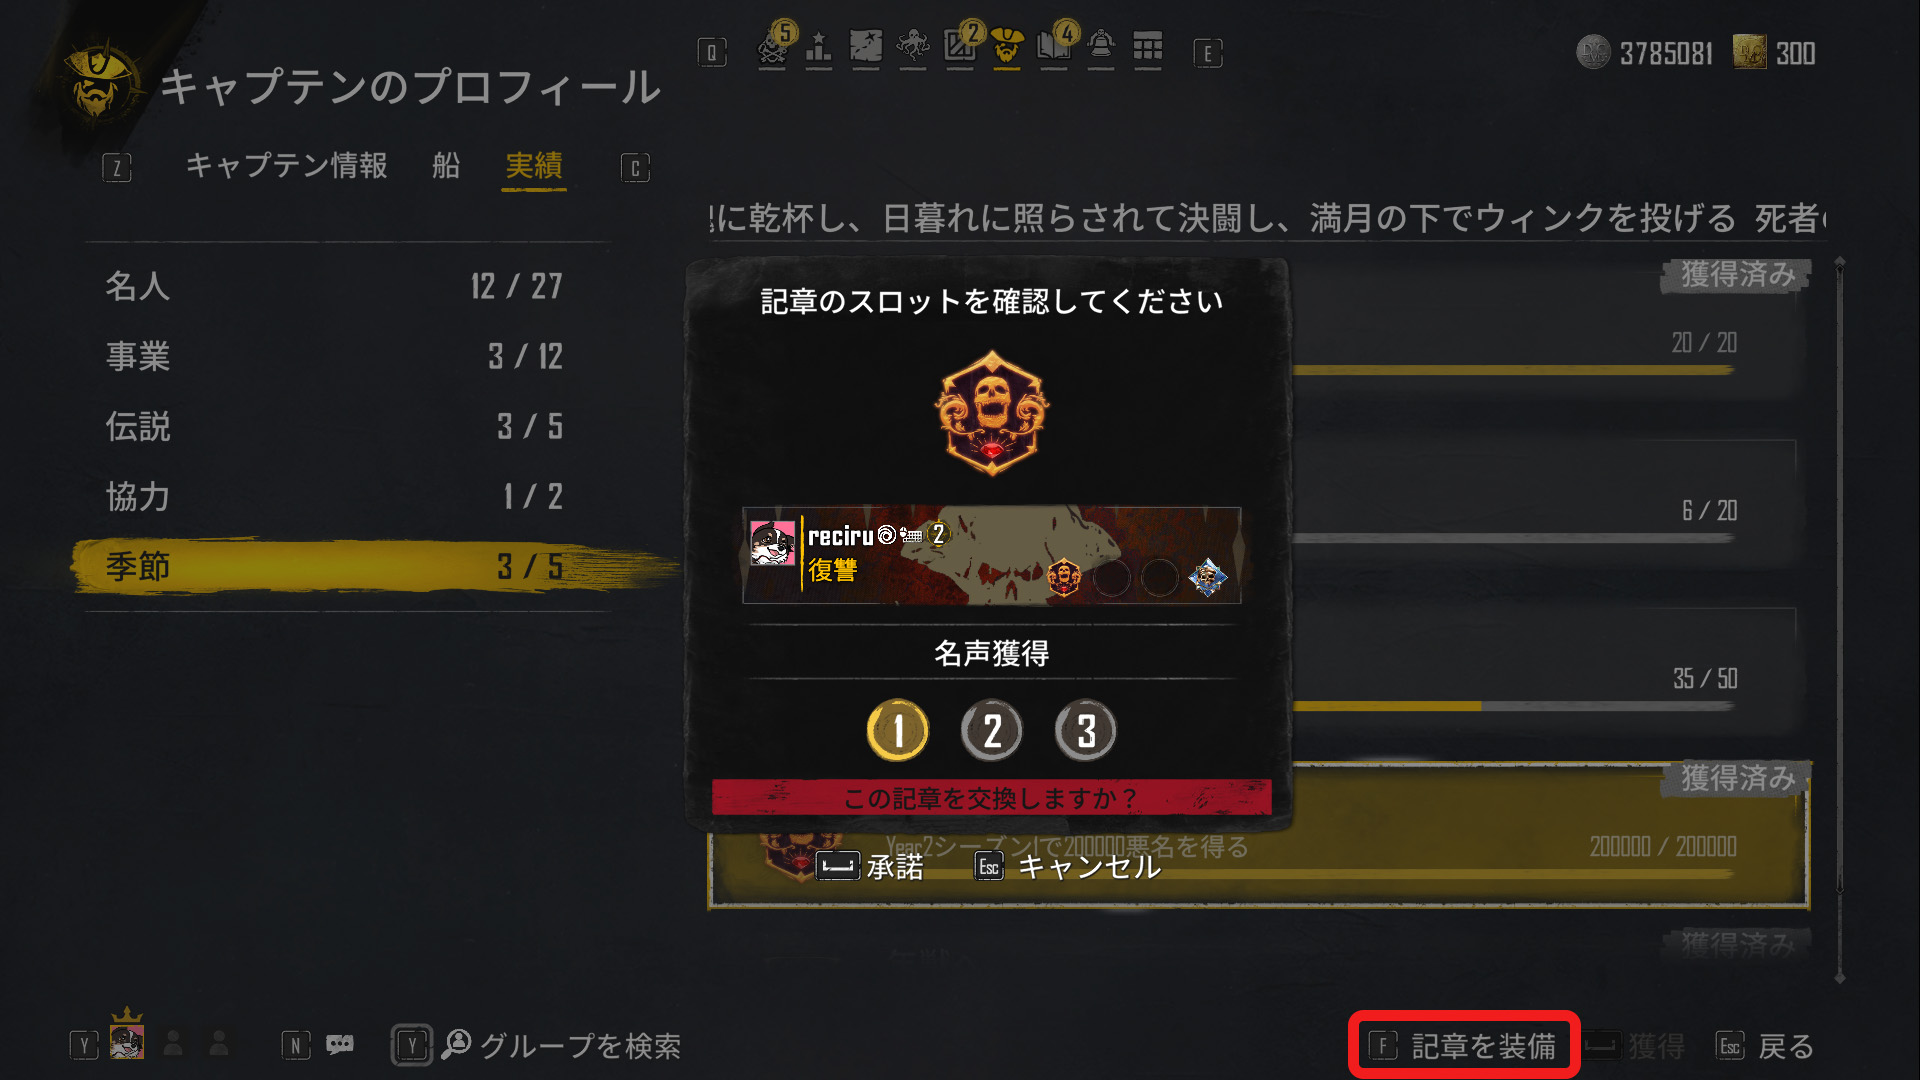Viewport: 1920px width, 1080px height.
Task: Open the open-book codex icon
Action: point(1054,47)
